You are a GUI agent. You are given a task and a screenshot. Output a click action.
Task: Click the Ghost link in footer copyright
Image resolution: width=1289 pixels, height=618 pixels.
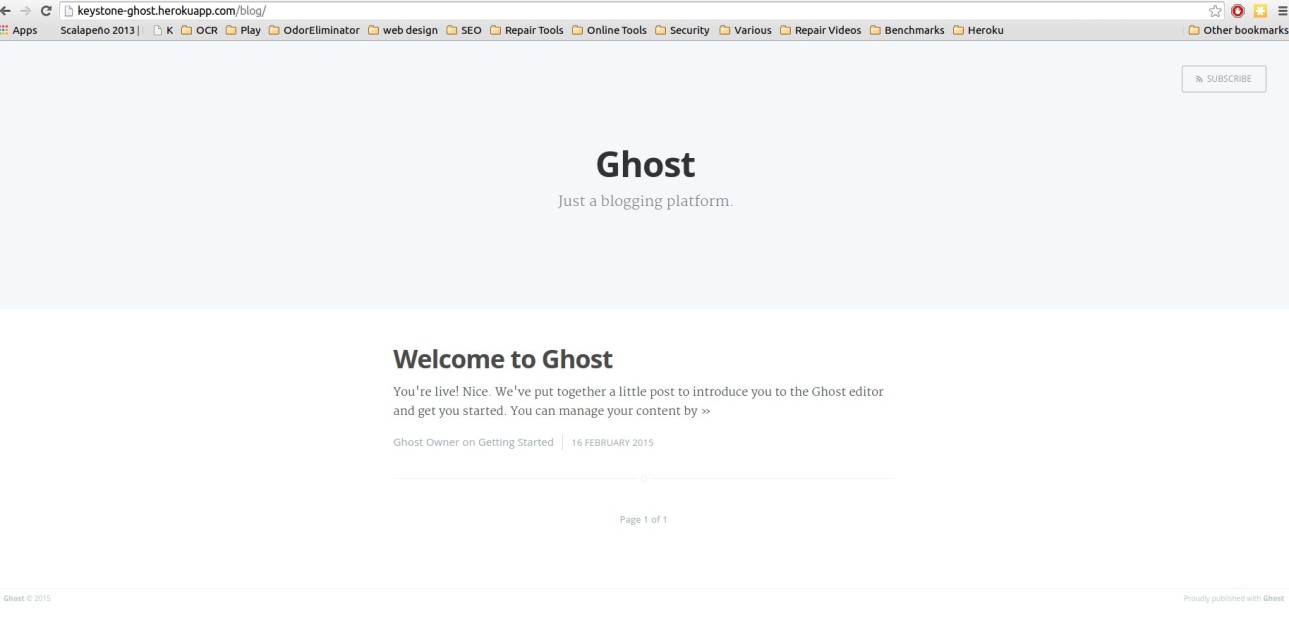(x=14, y=599)
